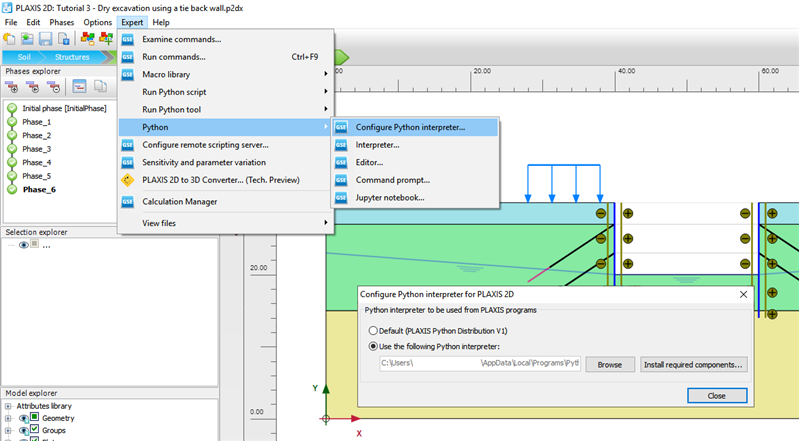Click the icon beside Examine commands
Screen dimensions: 799x441
pos(127,39)
